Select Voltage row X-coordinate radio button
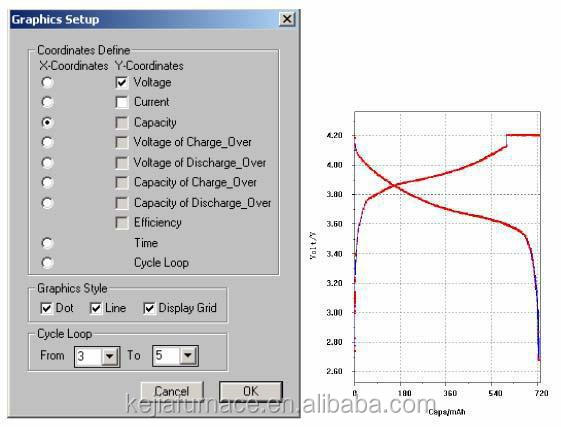 (x=47, y=82)
